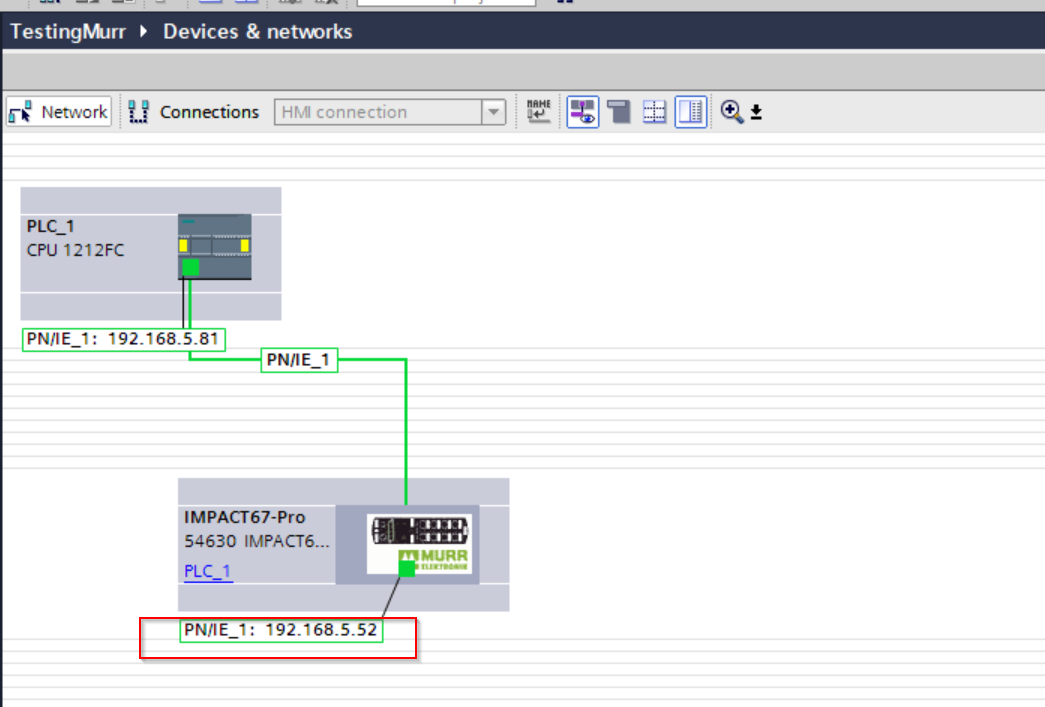Click the zoom magnifier icon
This screenshot has width=1045, height=707.
[x=732, y=111]
